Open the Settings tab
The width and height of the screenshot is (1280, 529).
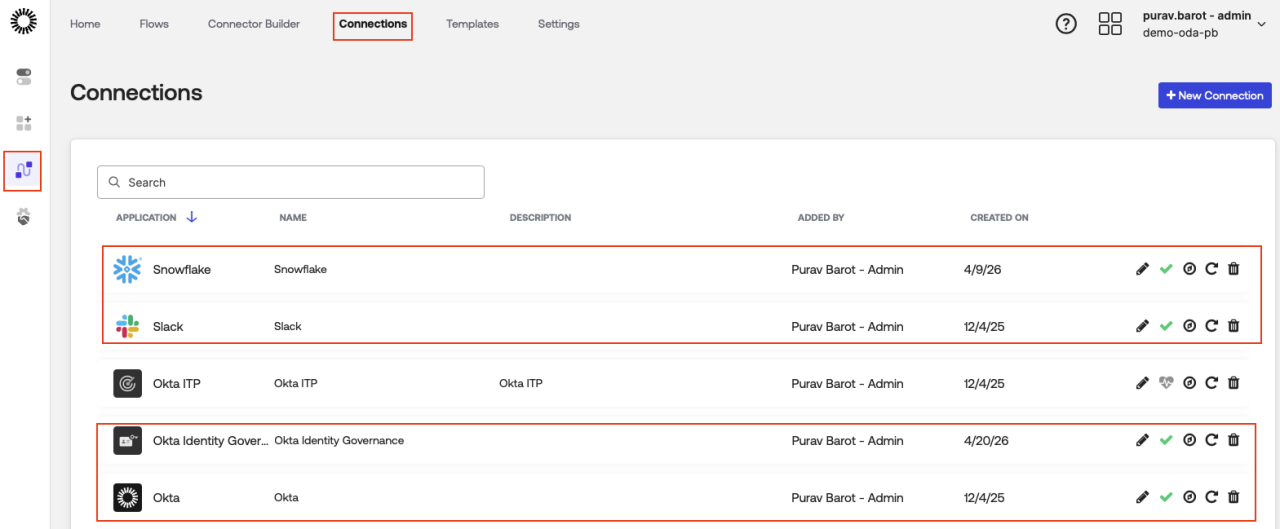coord(558,24)
